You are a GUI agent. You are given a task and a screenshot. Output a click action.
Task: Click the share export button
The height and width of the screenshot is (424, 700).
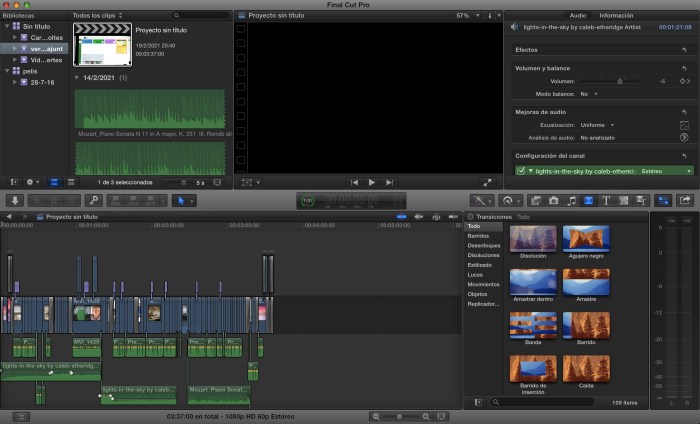[x=685, y=200]
